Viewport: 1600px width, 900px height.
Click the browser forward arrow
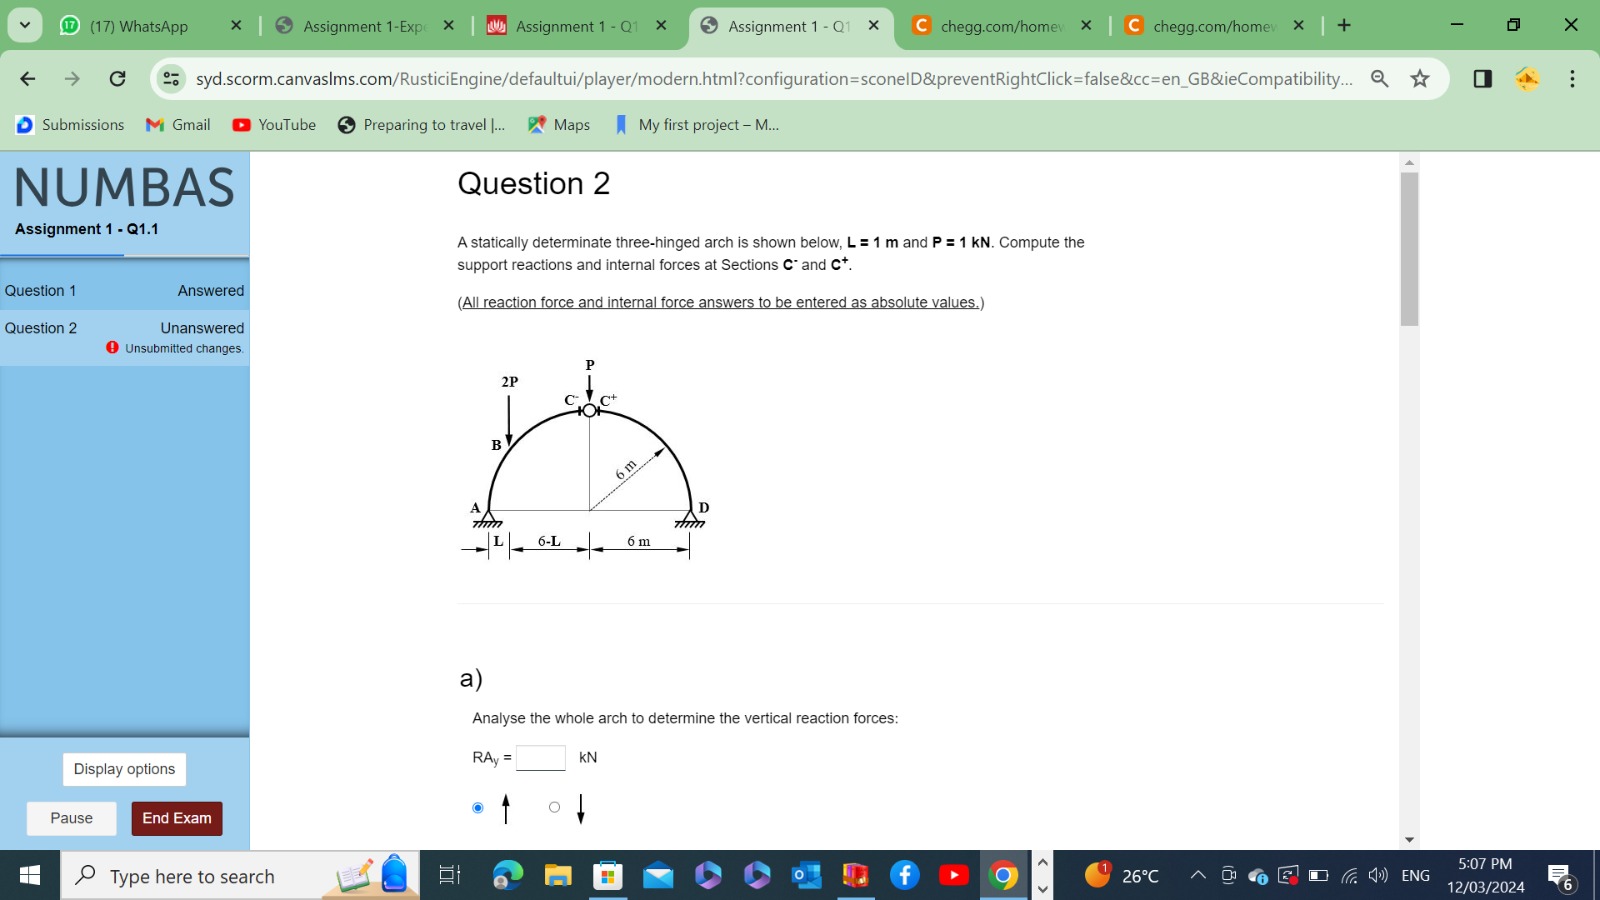tap(72, 78)
